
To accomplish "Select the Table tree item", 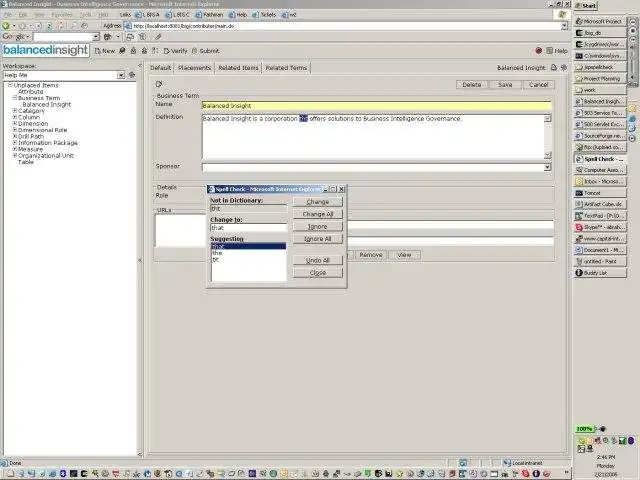I will click(x=25, y=162).
